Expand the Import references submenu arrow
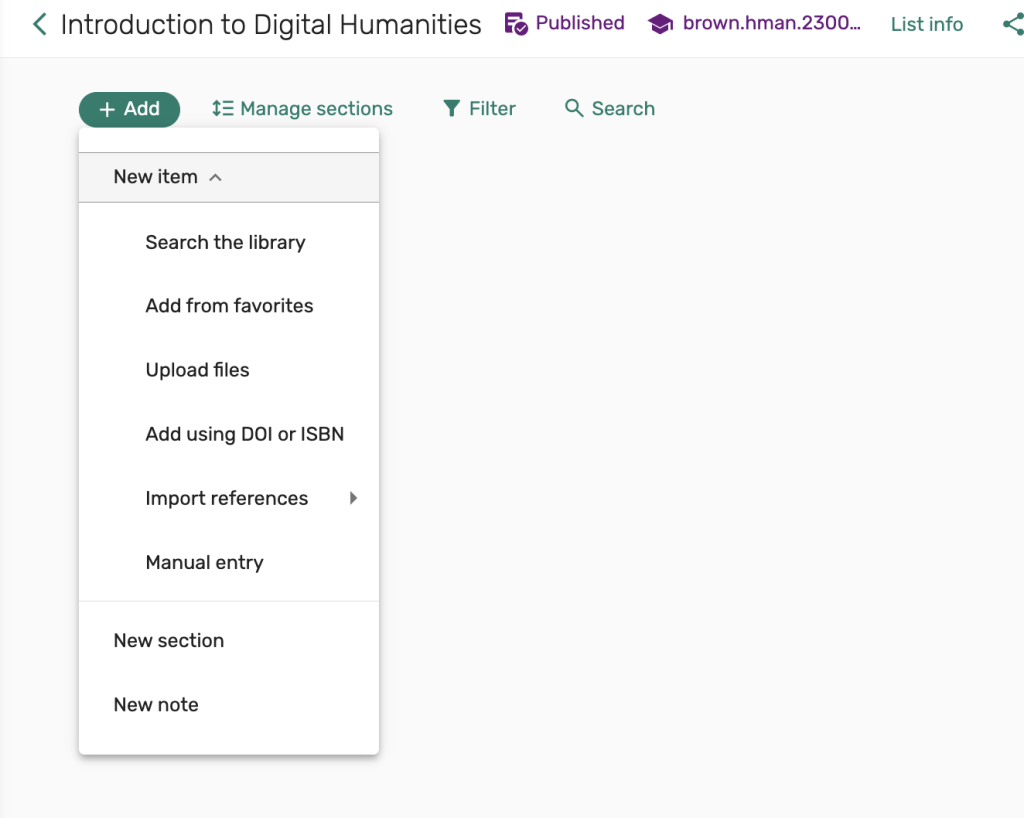This screenshot has height=818, width=1024. tap(353, 498)
